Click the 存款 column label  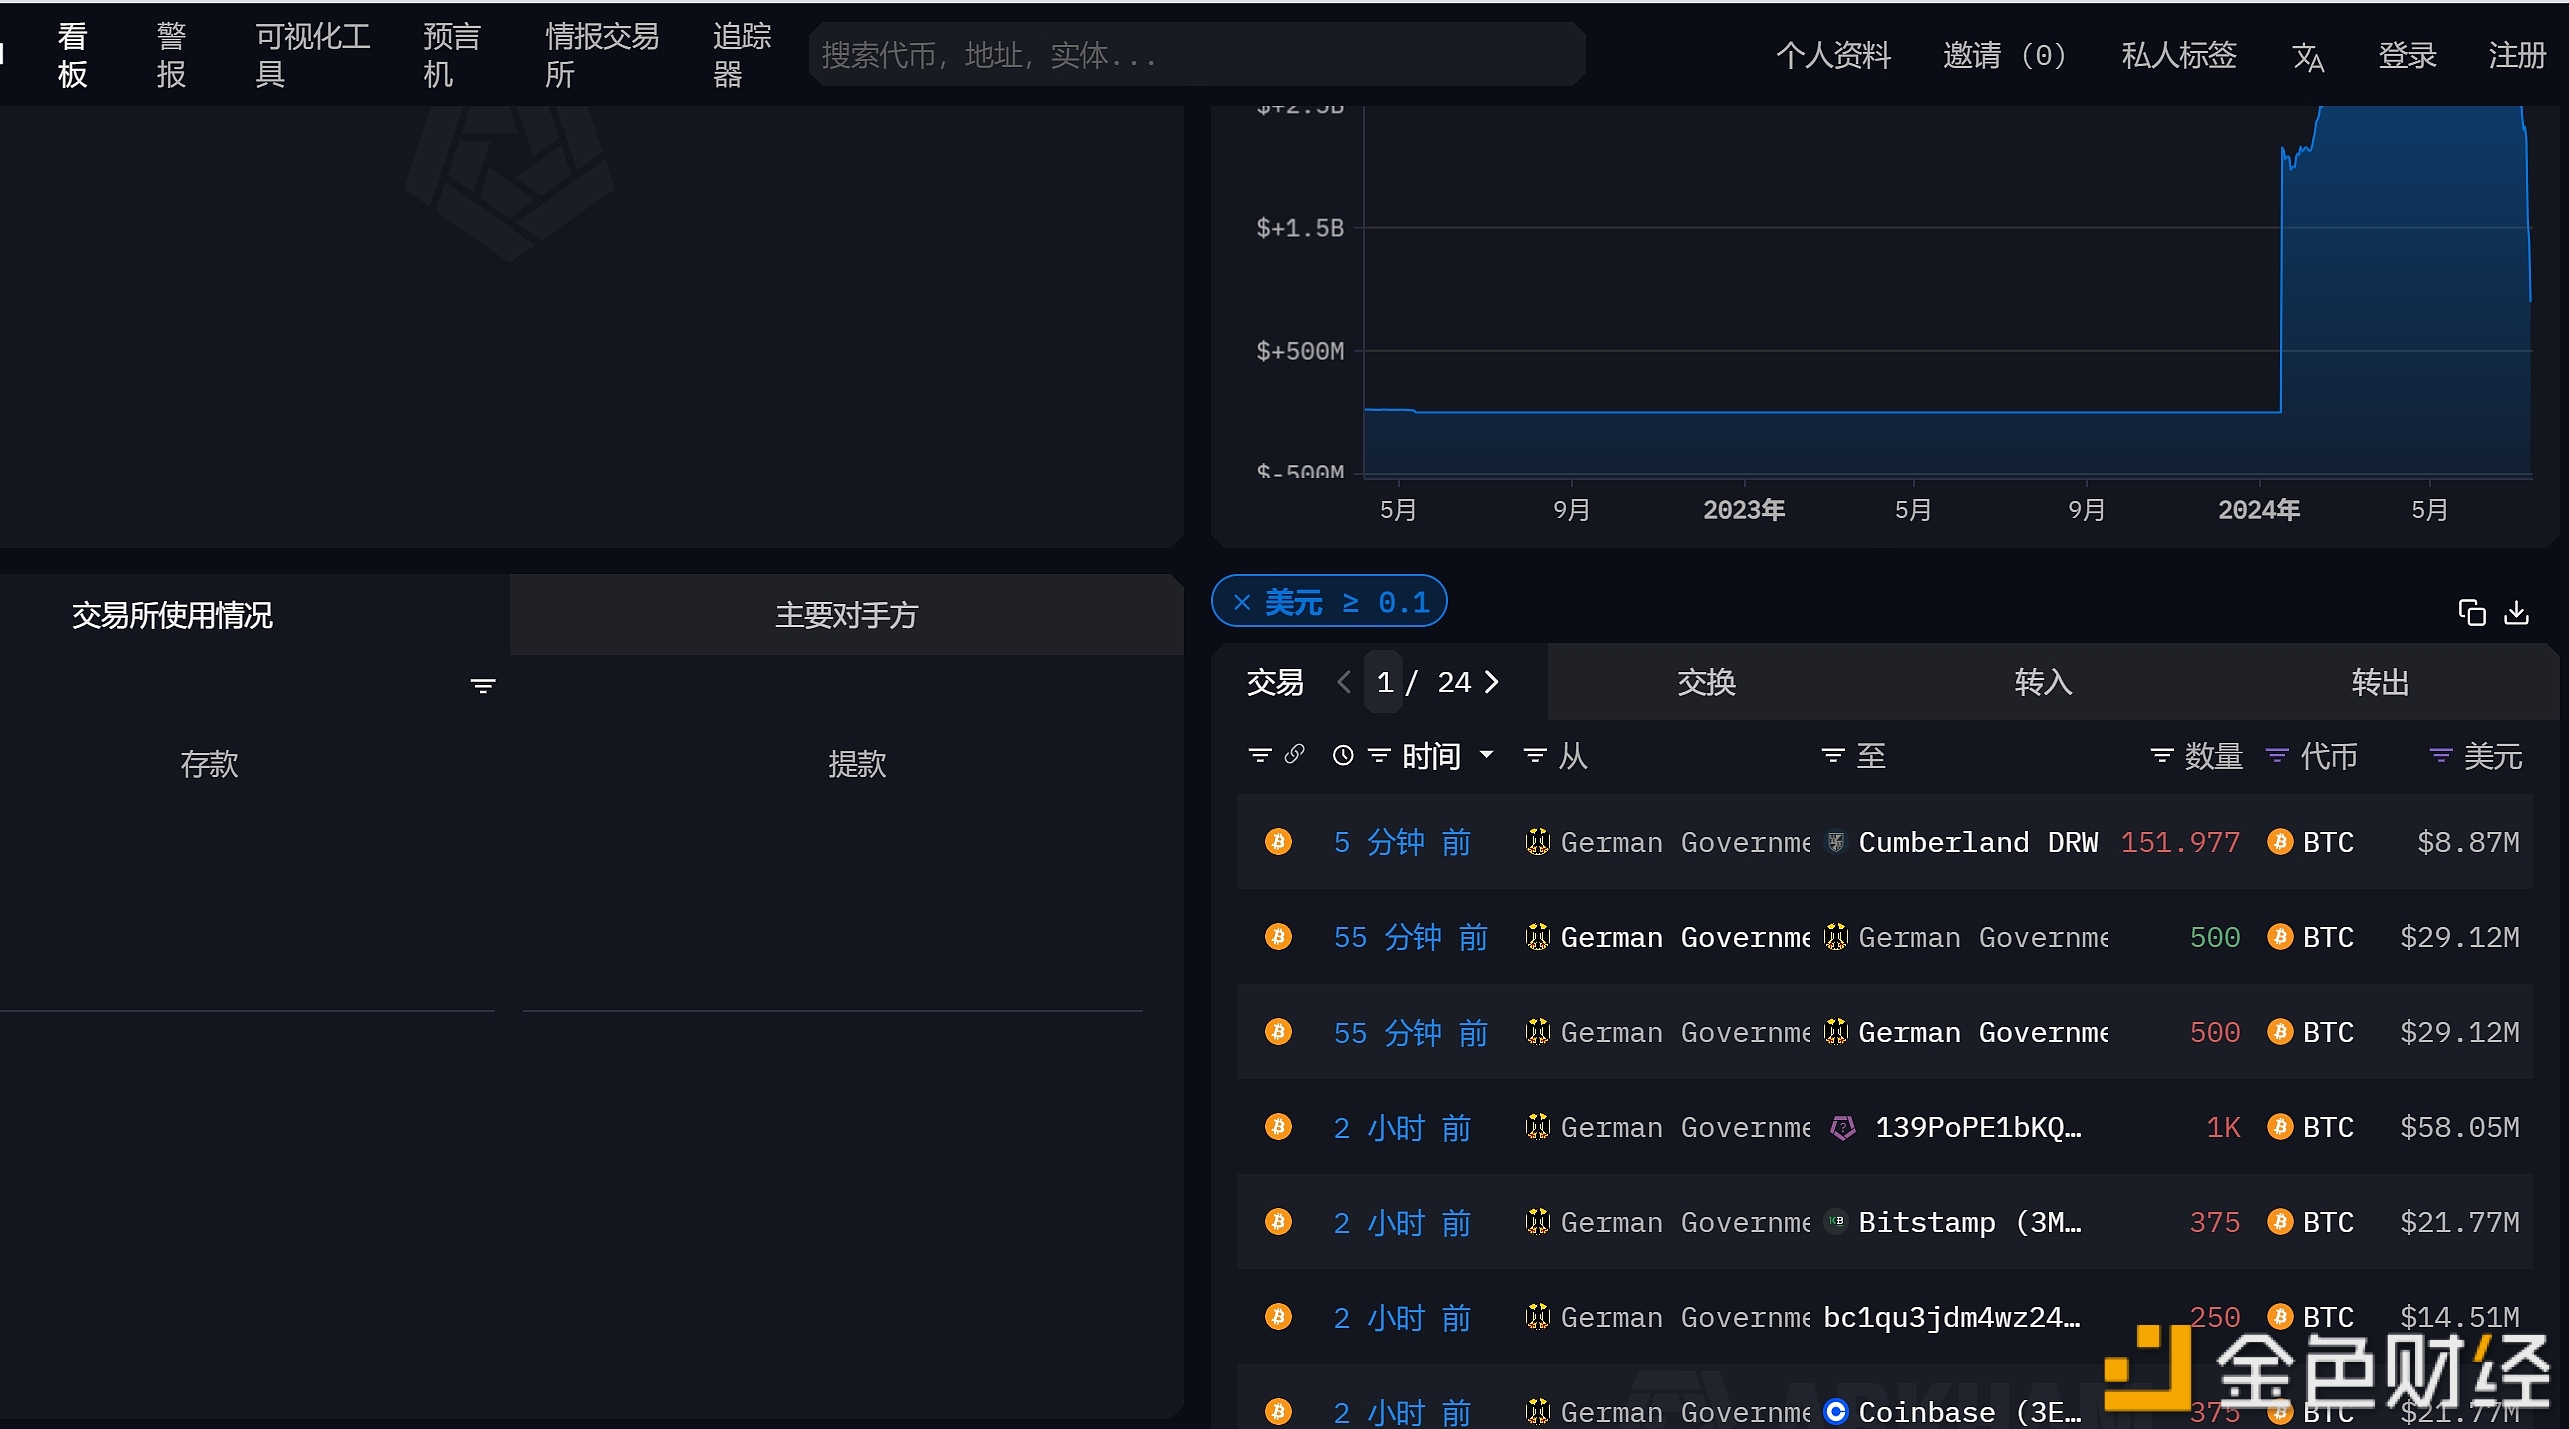[x=209, y=764]
